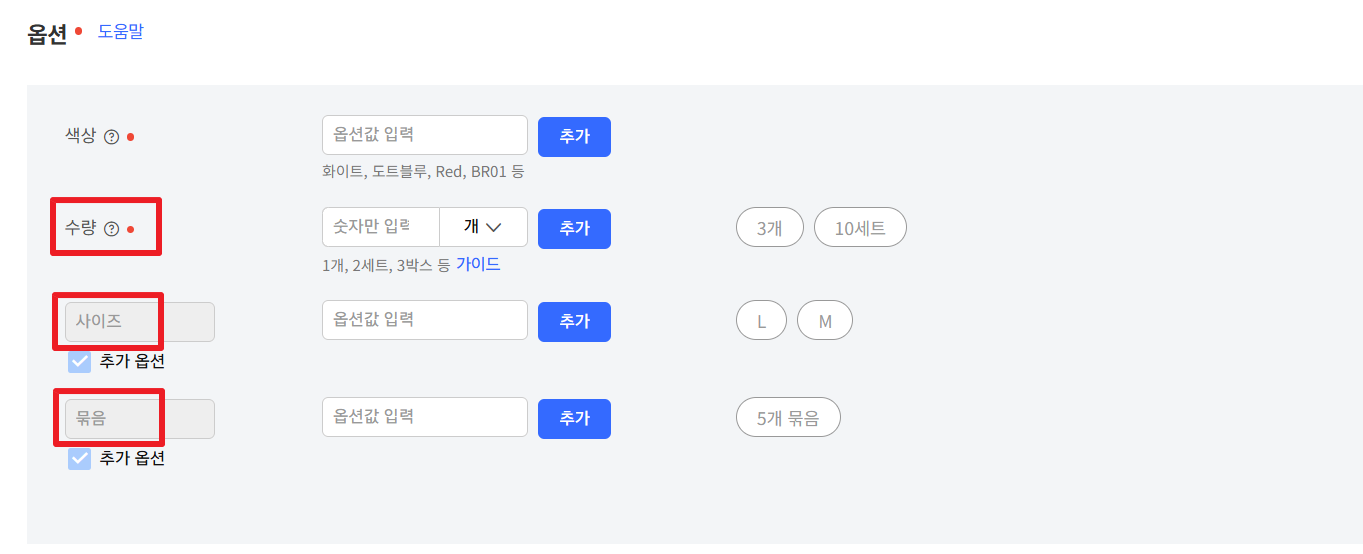Screen dimensions: 1363x554
Task: Toggle 추가 옵션 checkbox under 사이즈
Action: tap(79, 361)
